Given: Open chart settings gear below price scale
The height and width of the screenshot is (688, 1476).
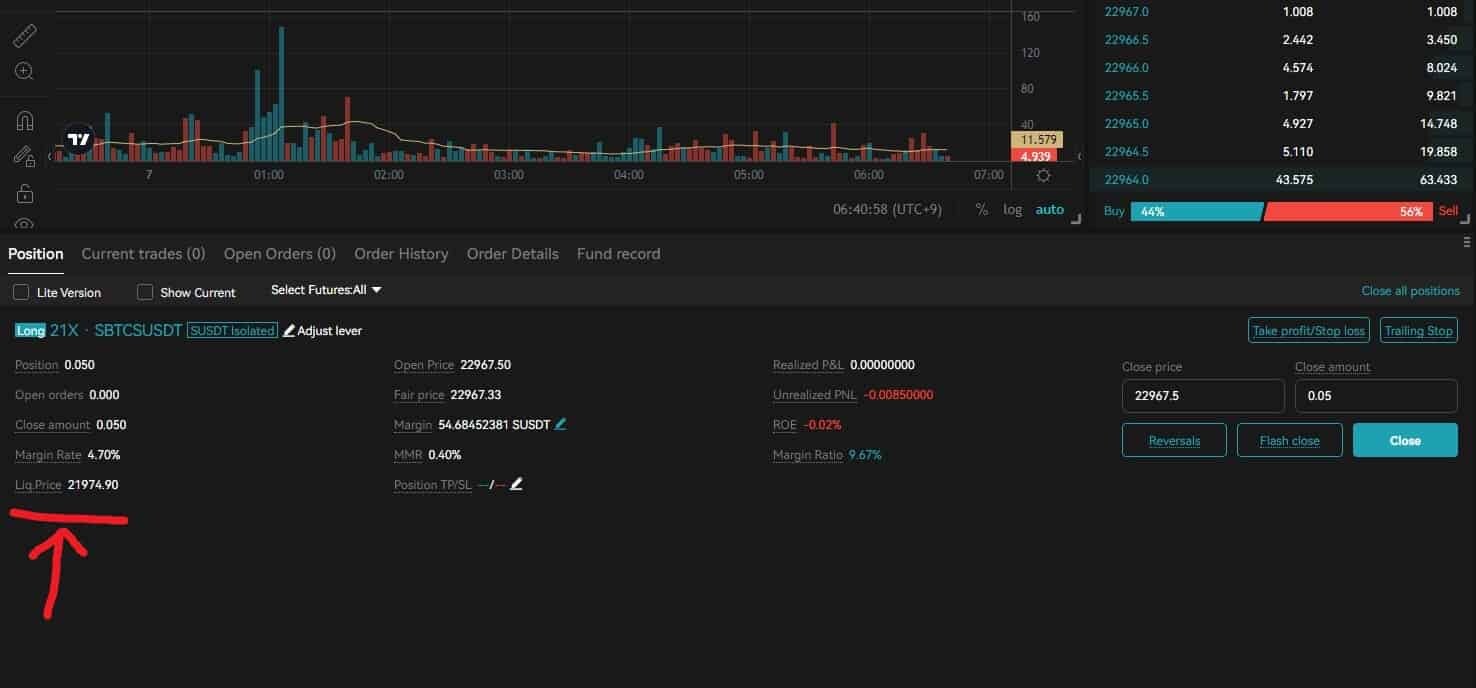Looking at the screenshot, I should pyautogui.click(x=1043, y=176).
